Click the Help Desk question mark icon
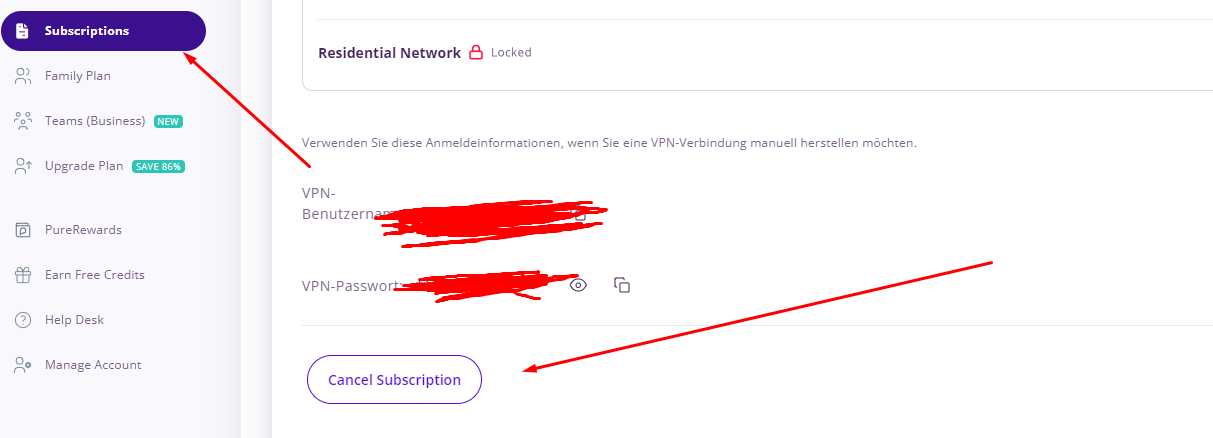Viewport: 1213px width, 438px height. click(x=23, y=320)
